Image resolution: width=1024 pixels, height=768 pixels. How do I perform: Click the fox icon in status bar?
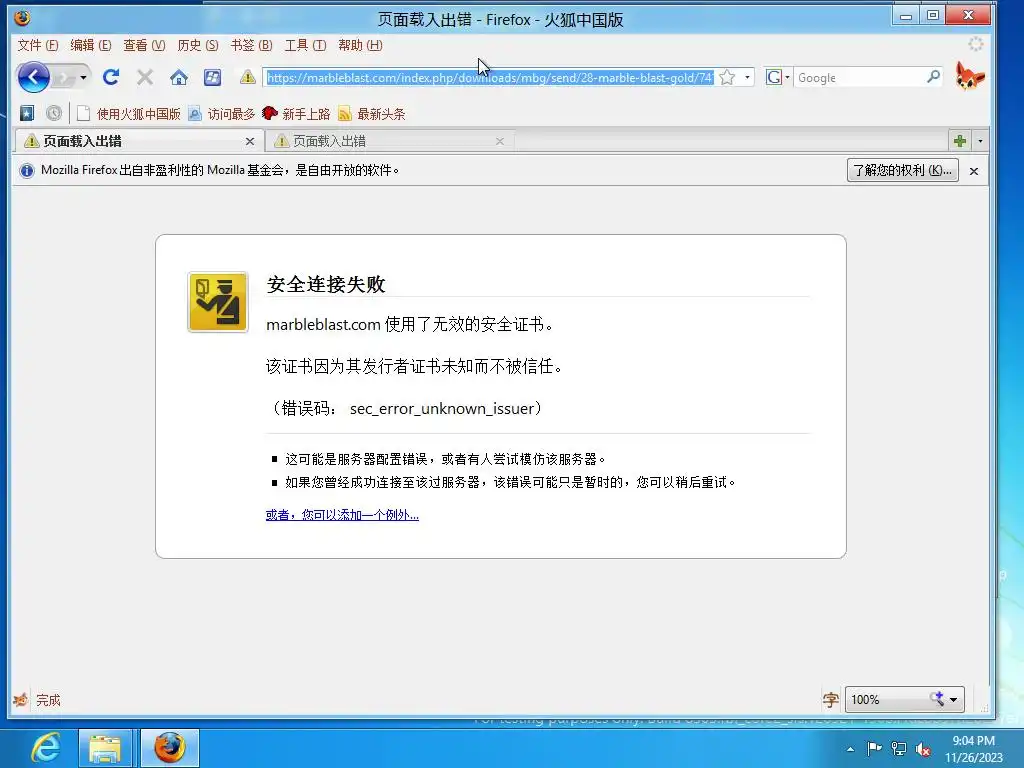pos(21,700)
